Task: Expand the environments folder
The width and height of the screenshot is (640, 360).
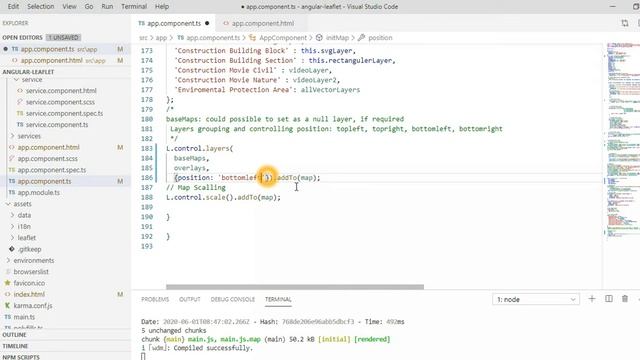Action: click(33, 260)
